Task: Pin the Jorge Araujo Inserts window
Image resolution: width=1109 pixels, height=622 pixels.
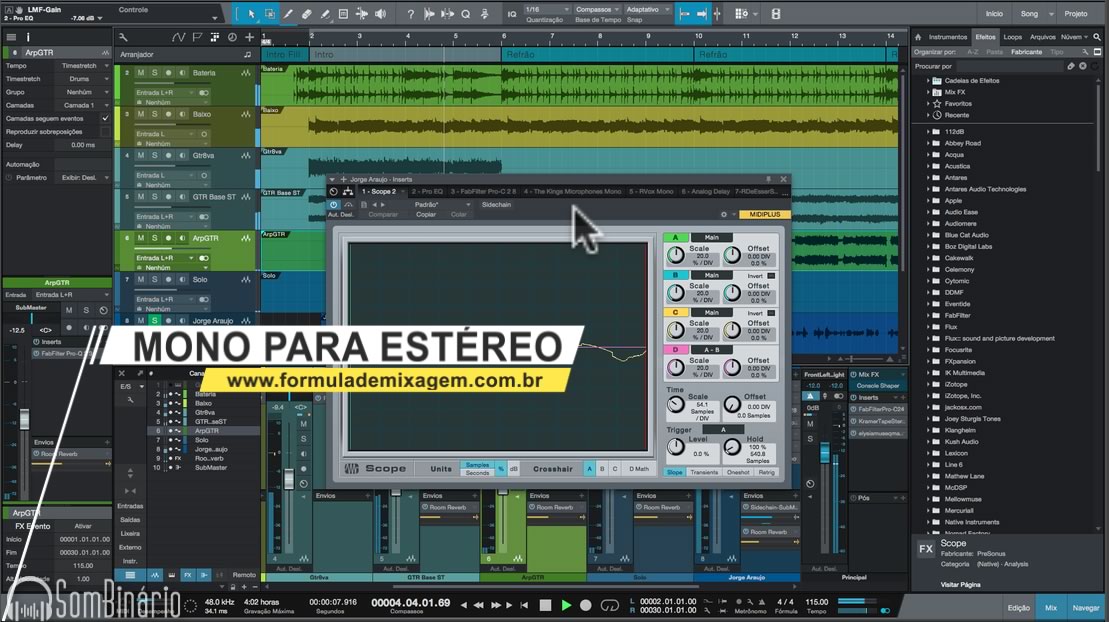Action: [769, 179]
